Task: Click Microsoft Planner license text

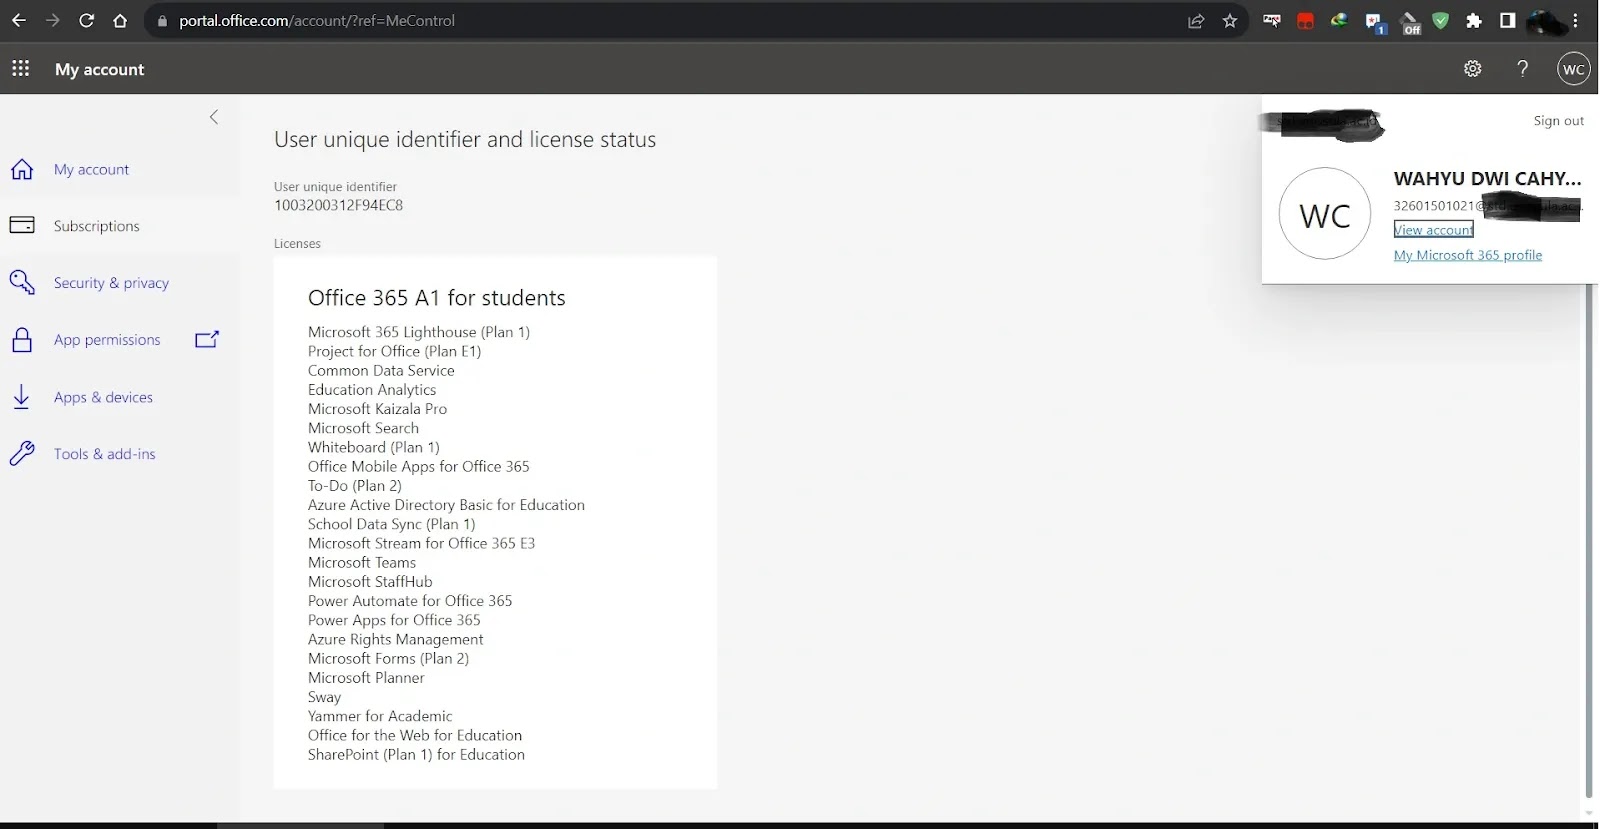Action: tap(366, 678)
